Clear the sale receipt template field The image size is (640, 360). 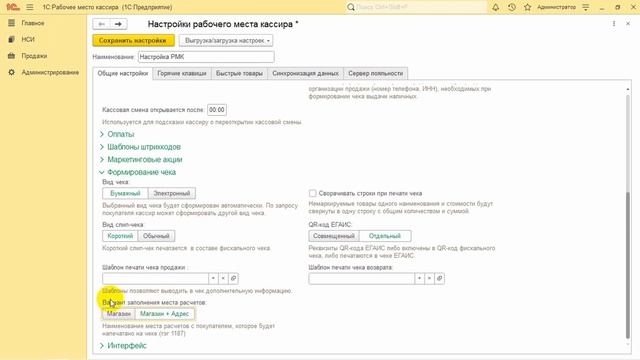click(x=223, y=278)
